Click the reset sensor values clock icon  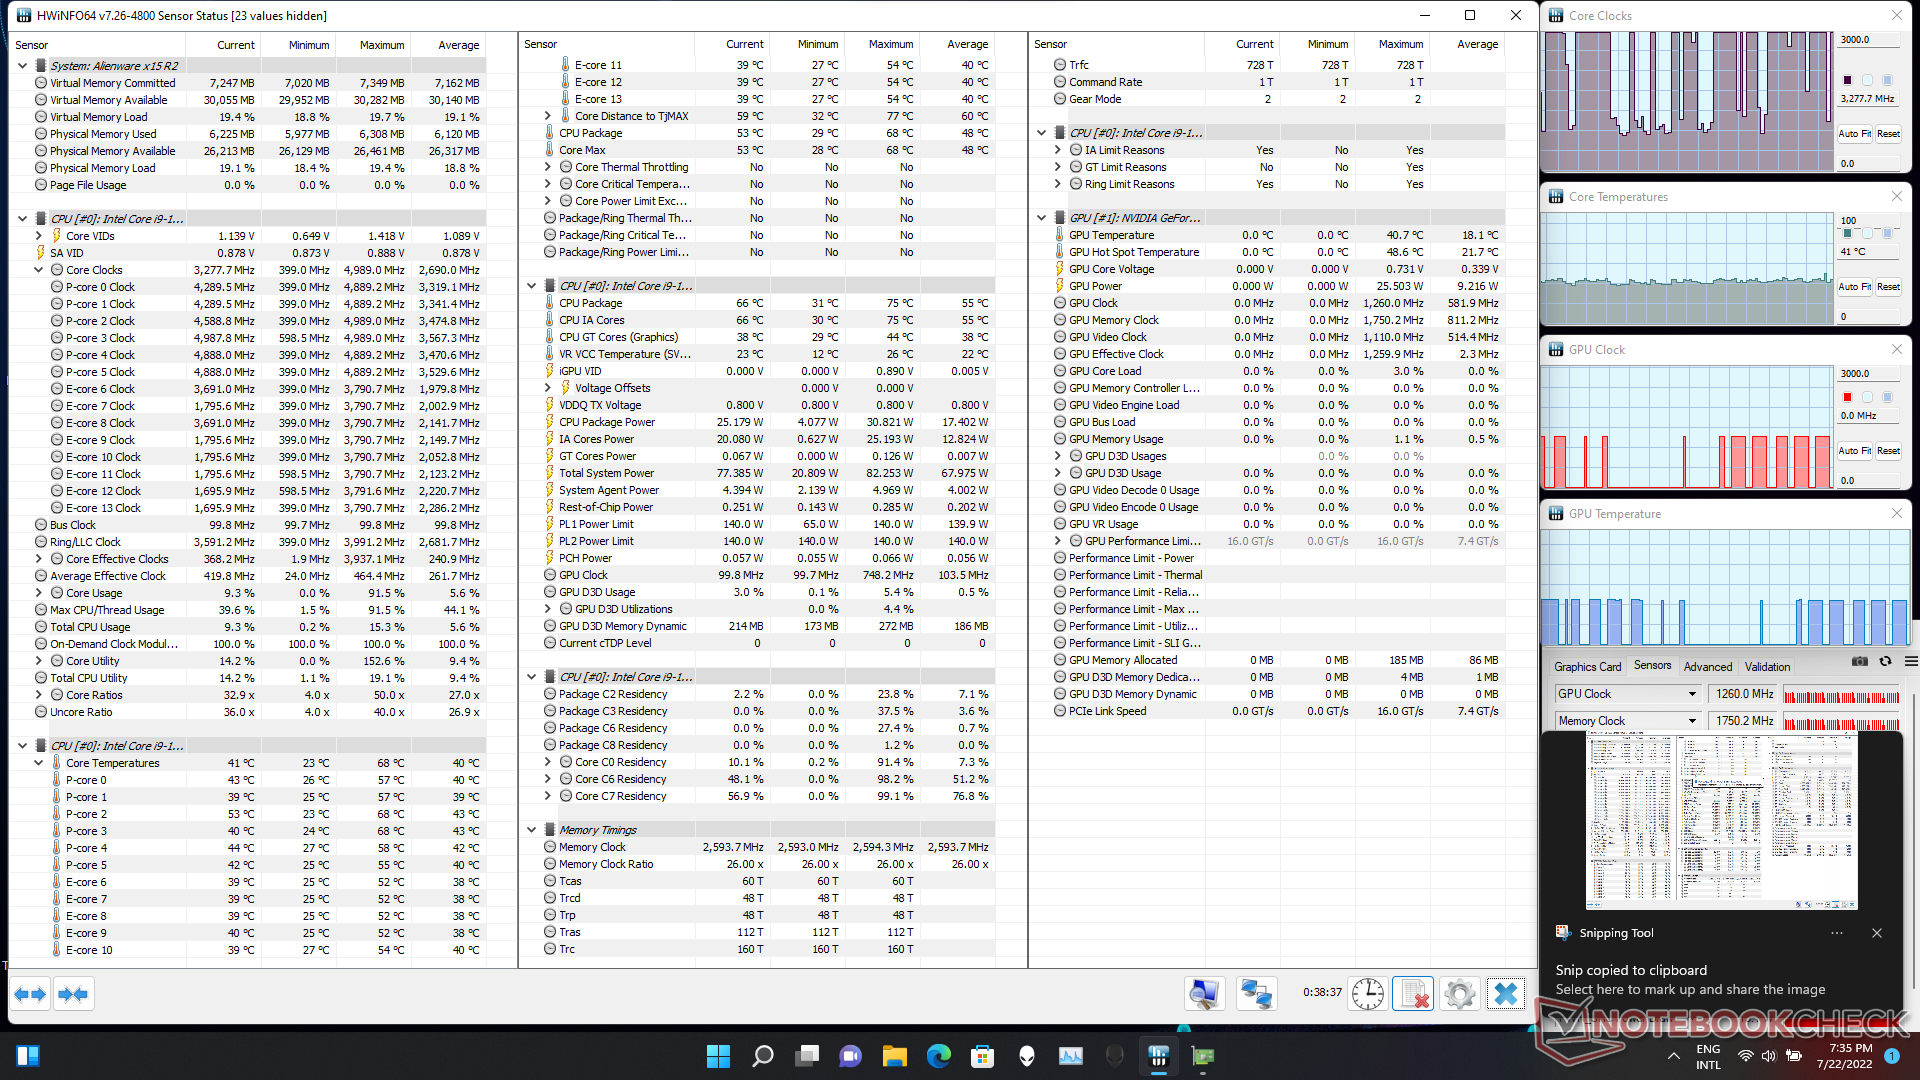click(x=1367, y=994)
